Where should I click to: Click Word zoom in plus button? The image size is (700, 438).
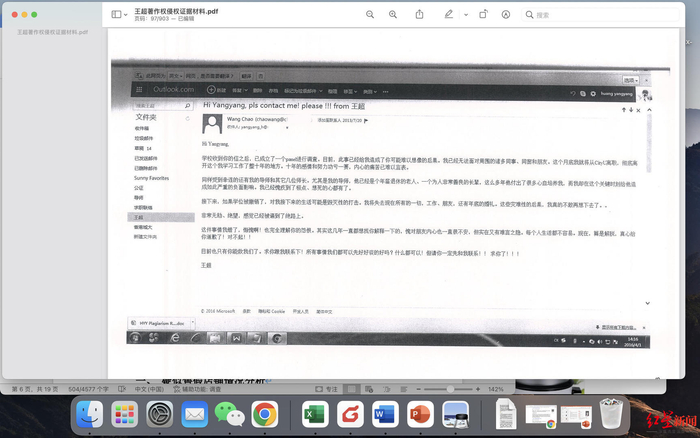(478, 389)
